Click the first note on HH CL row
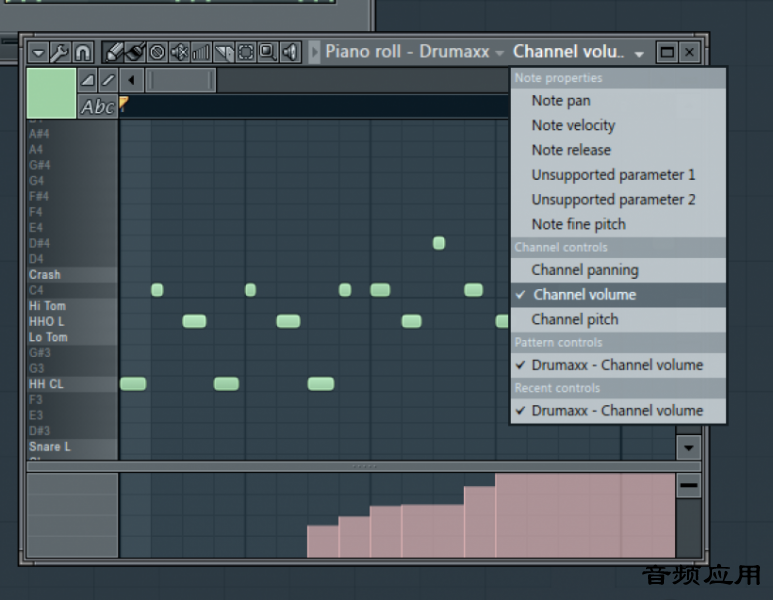The image size is (773, 600). (x=133, y=384)
